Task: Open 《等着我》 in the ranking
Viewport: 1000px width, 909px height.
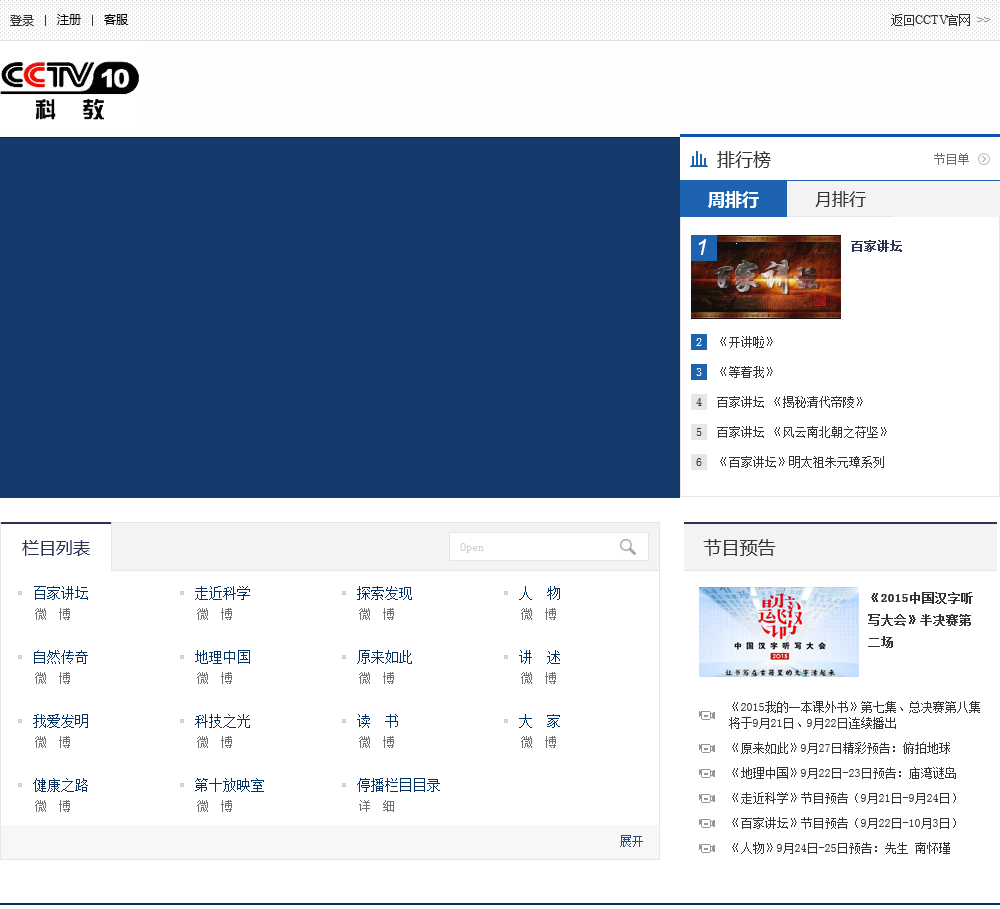Action: coord(745,372)
